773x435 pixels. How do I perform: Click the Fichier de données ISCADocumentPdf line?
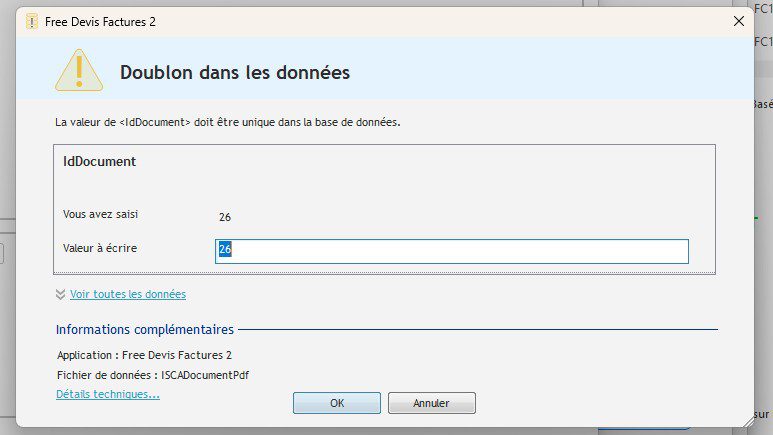(x=153, y=374)
